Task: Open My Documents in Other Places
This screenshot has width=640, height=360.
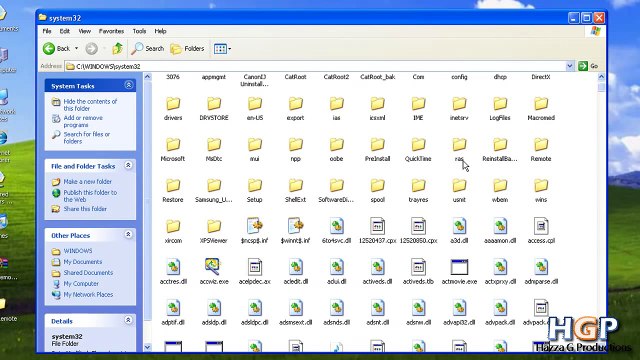Action: [83, 262]
